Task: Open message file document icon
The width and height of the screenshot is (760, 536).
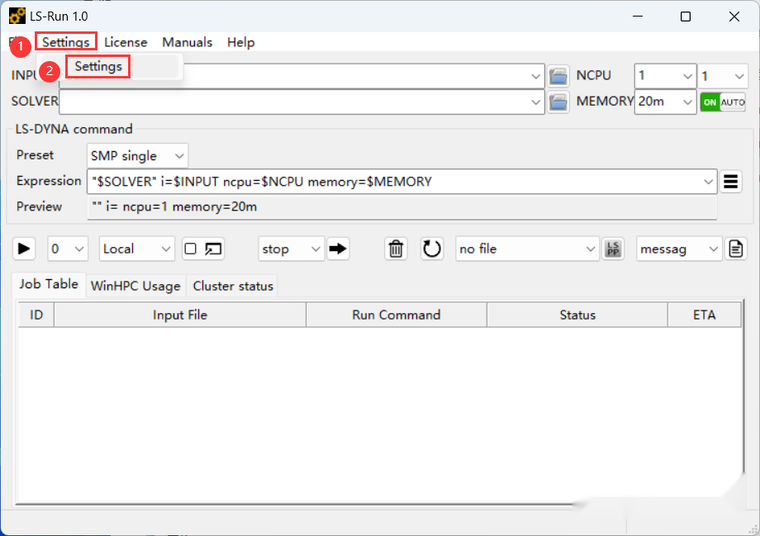Action: point(736,249)
